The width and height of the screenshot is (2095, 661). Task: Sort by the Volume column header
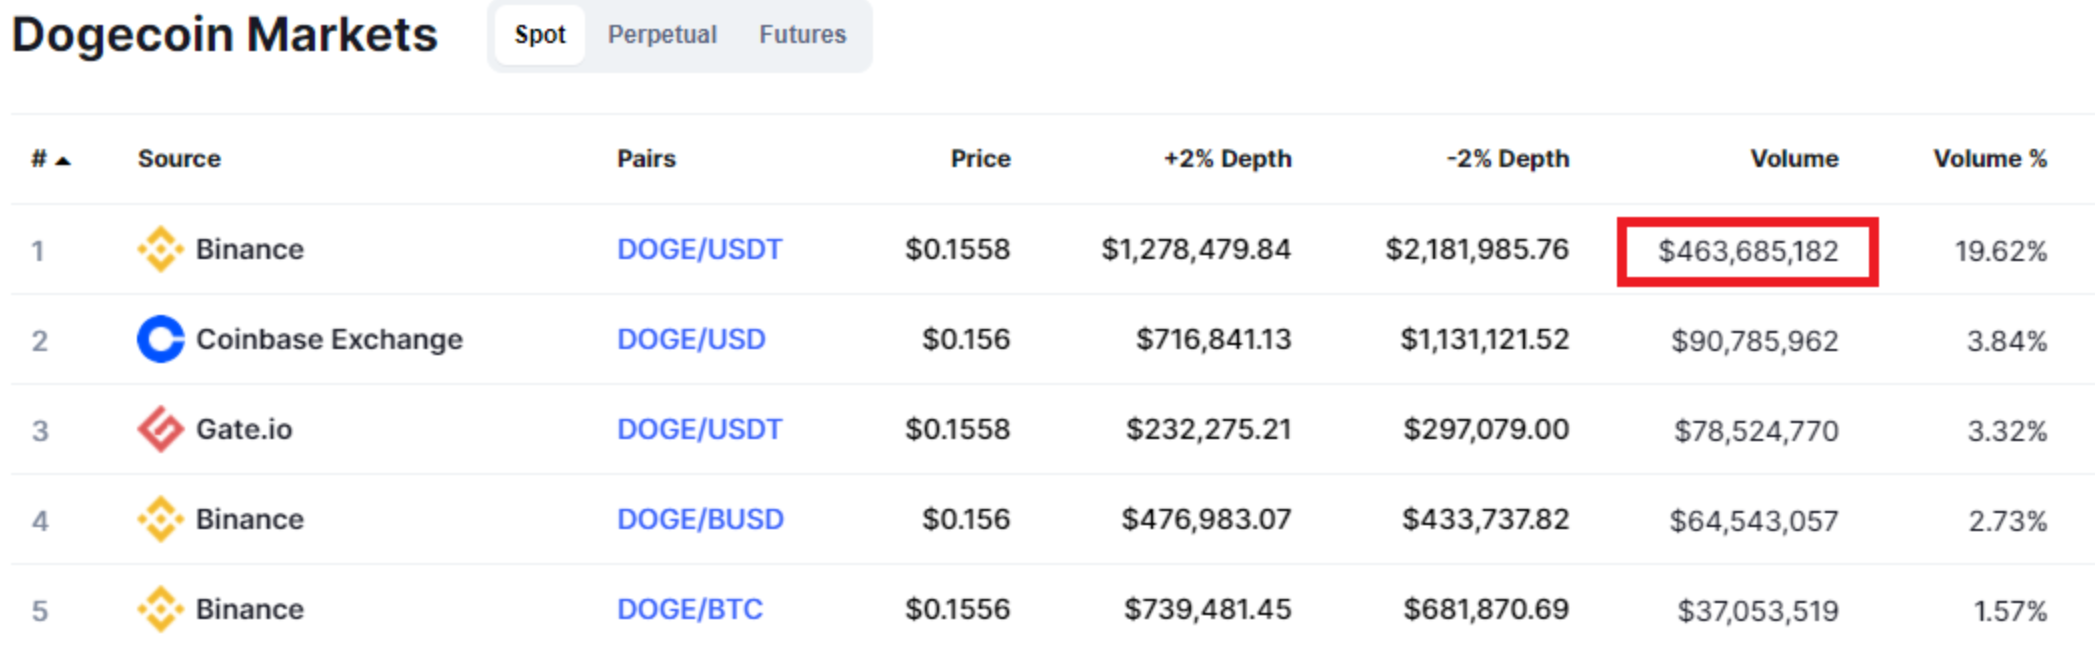pos(1794,158)
